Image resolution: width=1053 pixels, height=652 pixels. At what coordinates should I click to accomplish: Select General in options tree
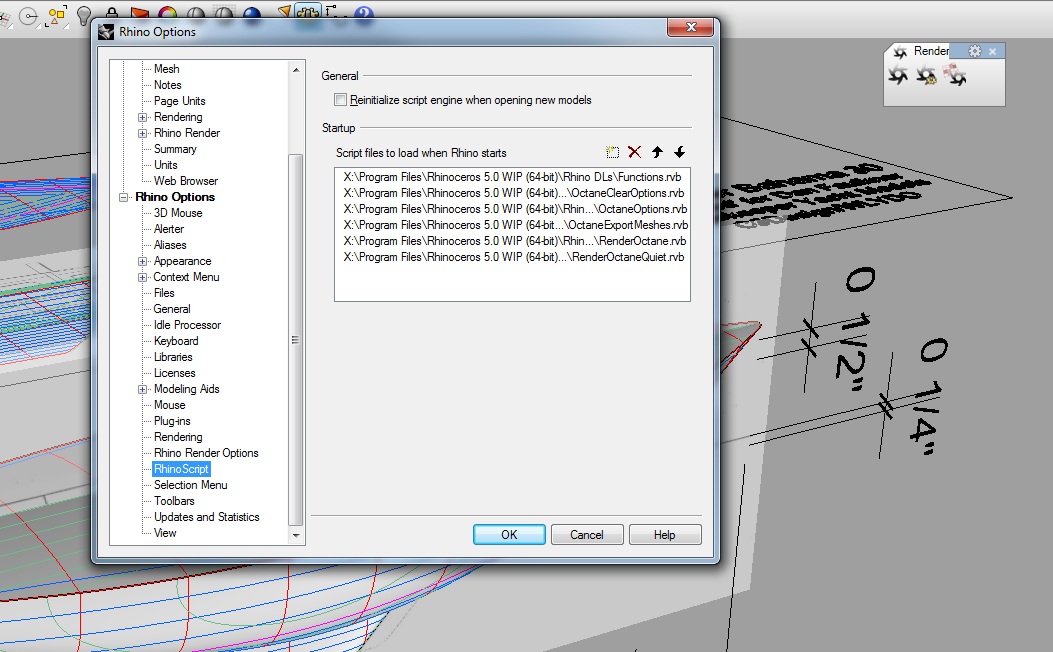172,309
